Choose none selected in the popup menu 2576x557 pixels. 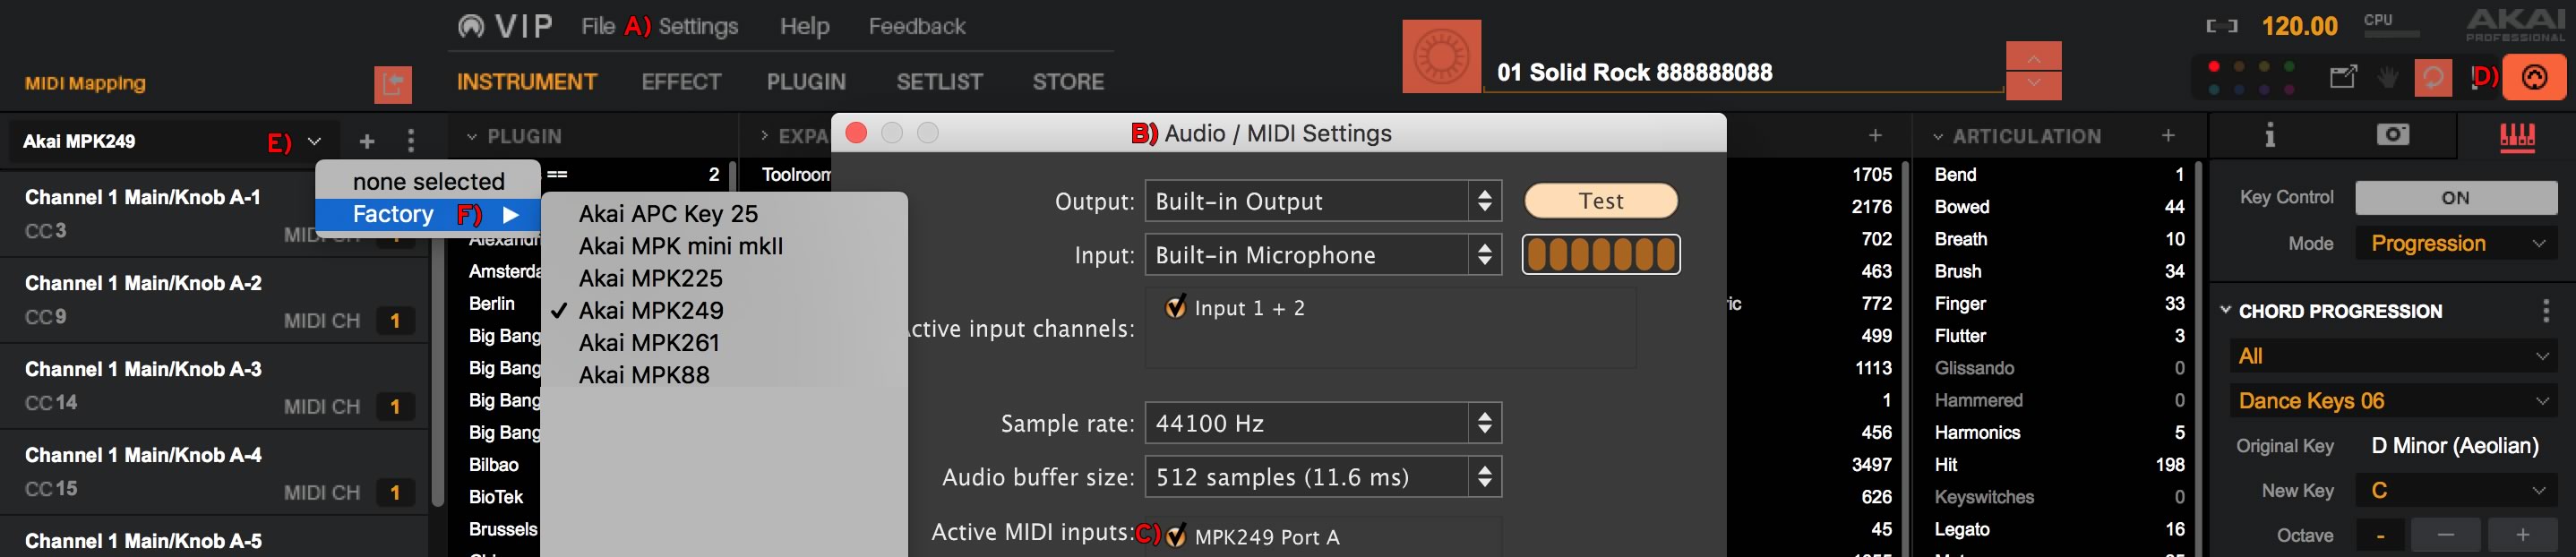[428, 181]
